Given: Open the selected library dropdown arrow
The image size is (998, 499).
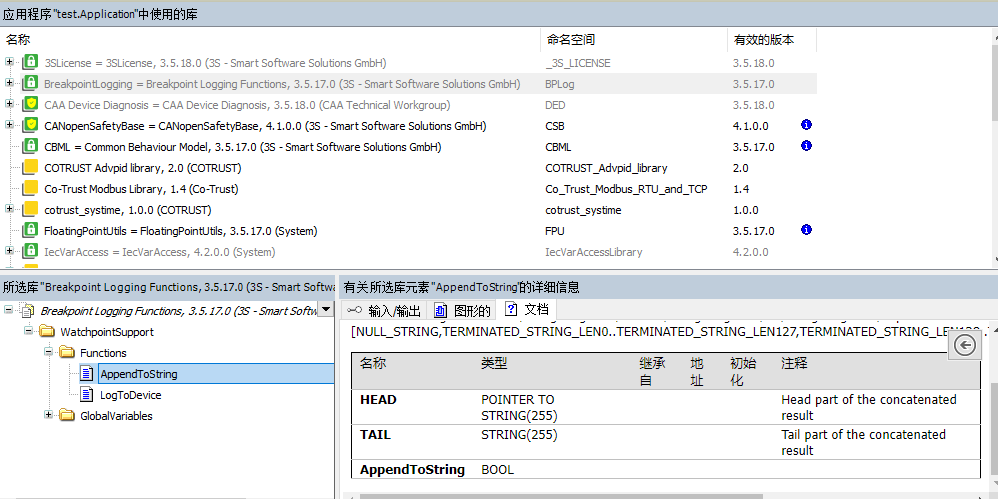Looking at the screenshot, I should (x=325, y=309).
